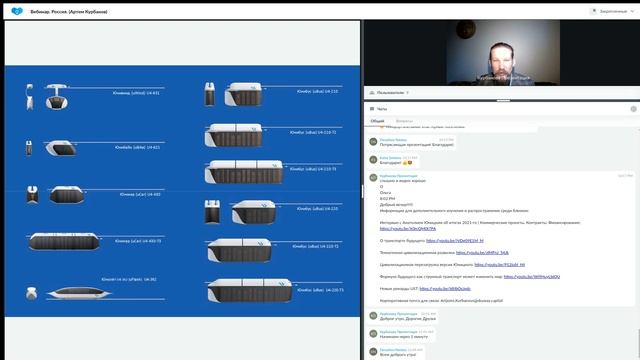Open the 'Формула будущего' youtu.be link
640x360 pixels.
click(532, 277)
